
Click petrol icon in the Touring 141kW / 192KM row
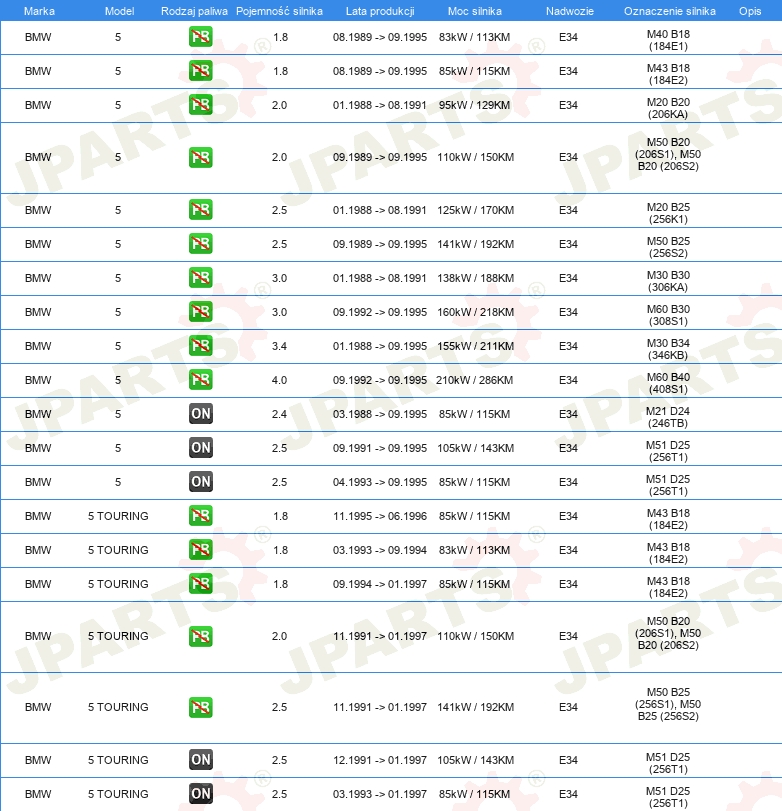(x=201, y=707)
